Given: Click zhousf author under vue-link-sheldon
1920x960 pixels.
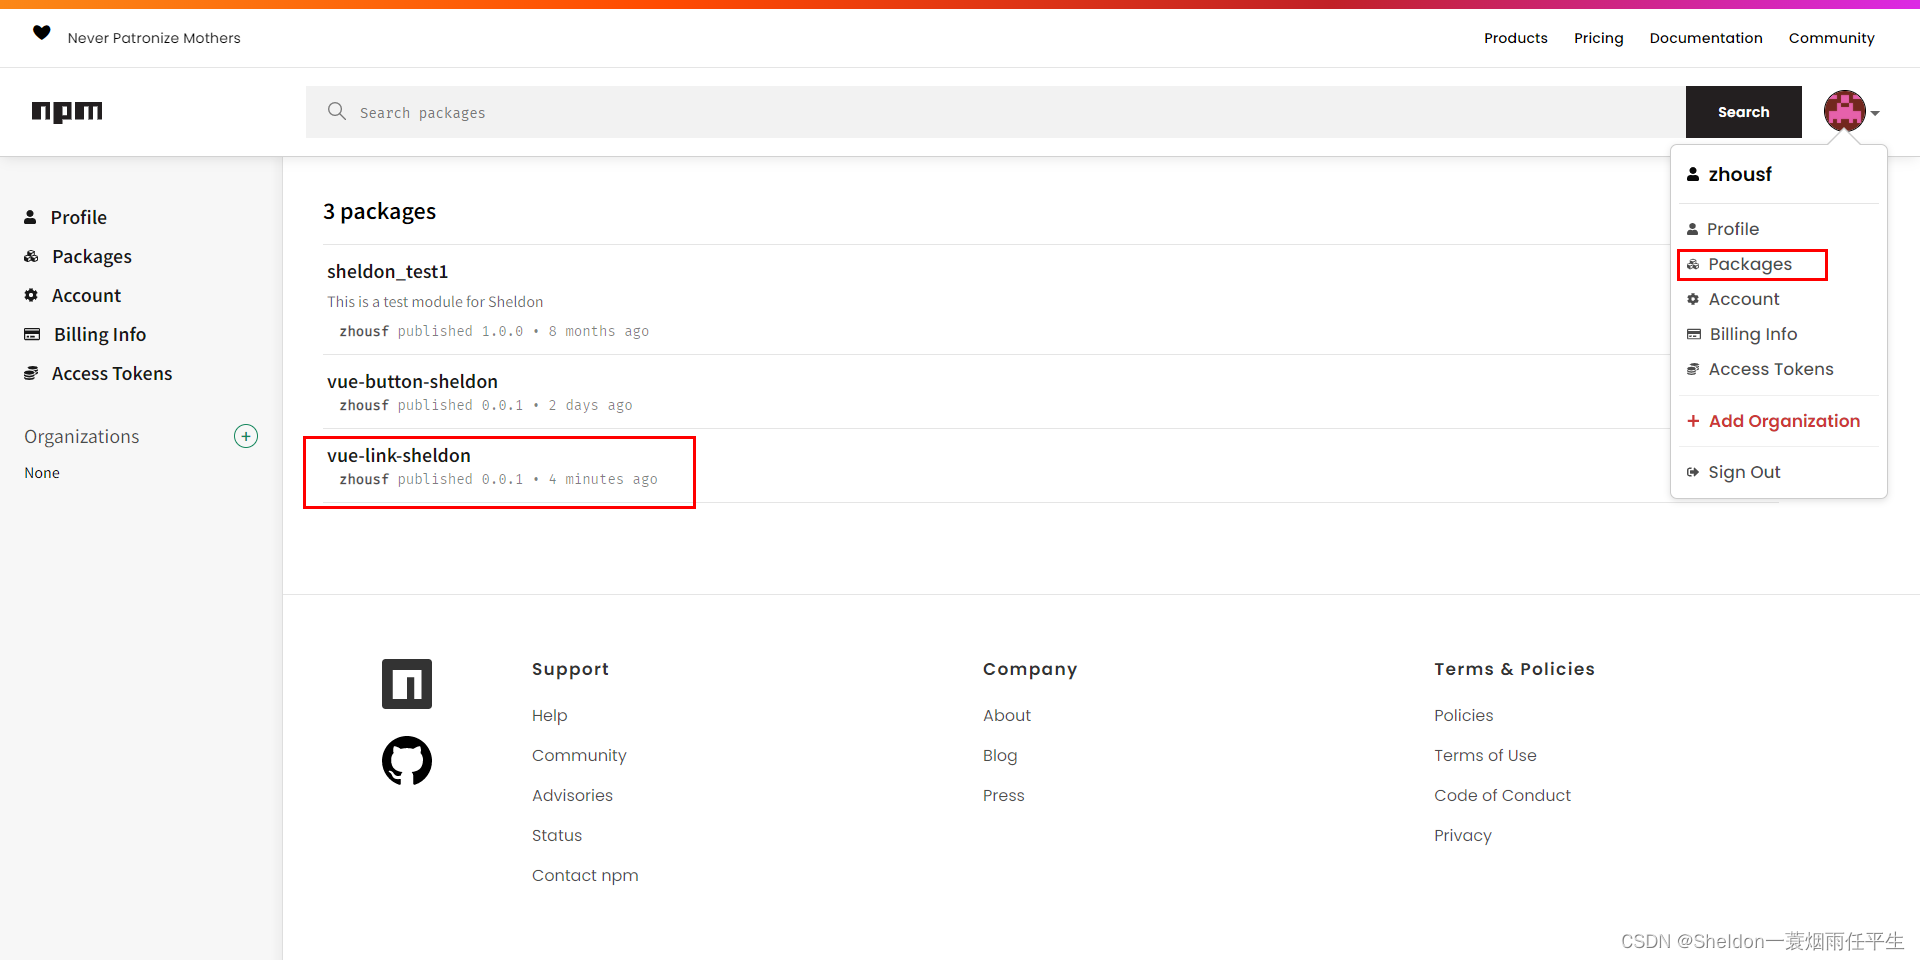Looking at the screenshot, I should [364, 479].
